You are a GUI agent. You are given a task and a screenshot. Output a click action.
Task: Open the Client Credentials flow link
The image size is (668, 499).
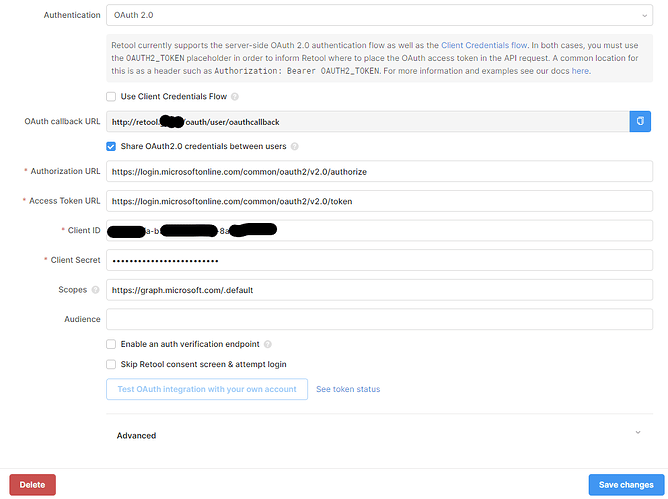click(484, 45)
